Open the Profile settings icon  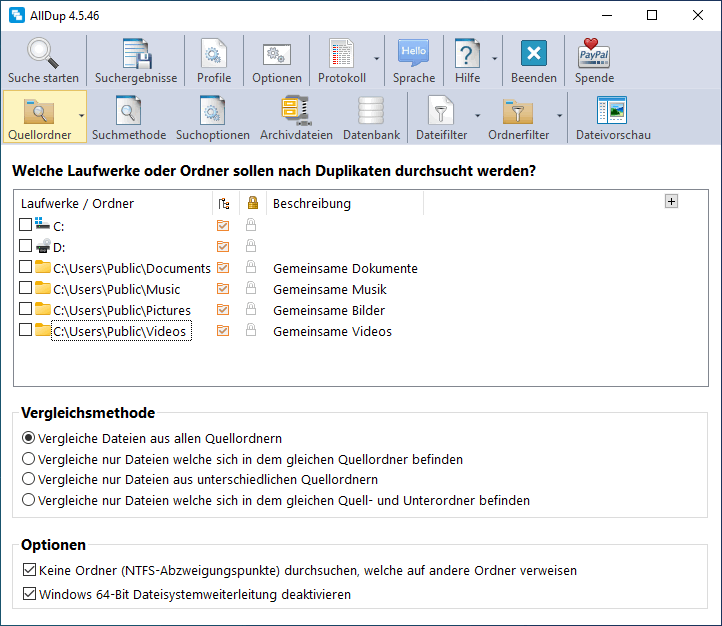pos(213,54)
